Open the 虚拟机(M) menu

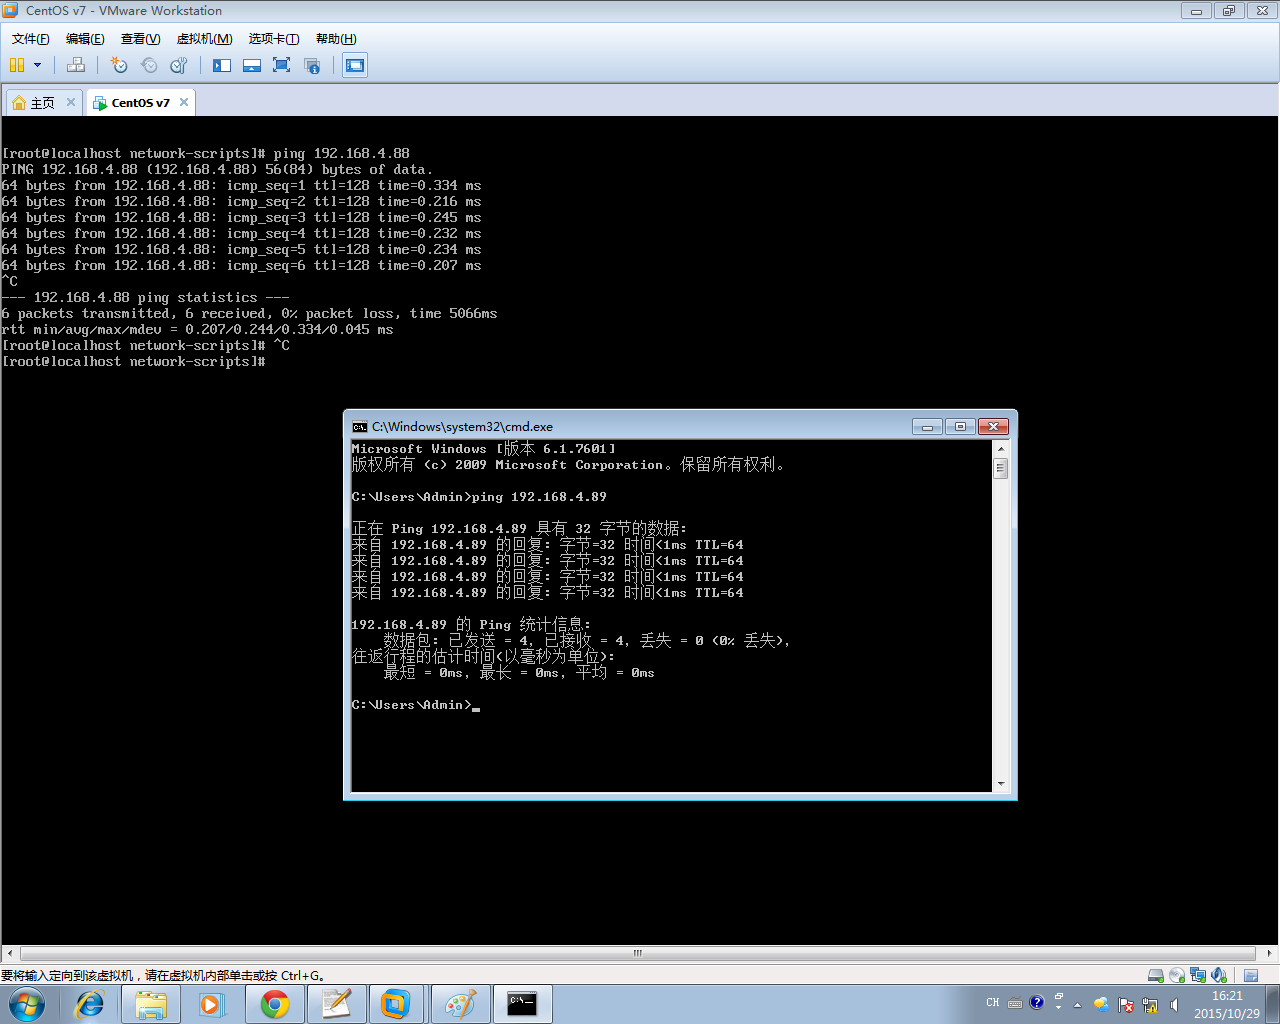(x=204, y=39)
